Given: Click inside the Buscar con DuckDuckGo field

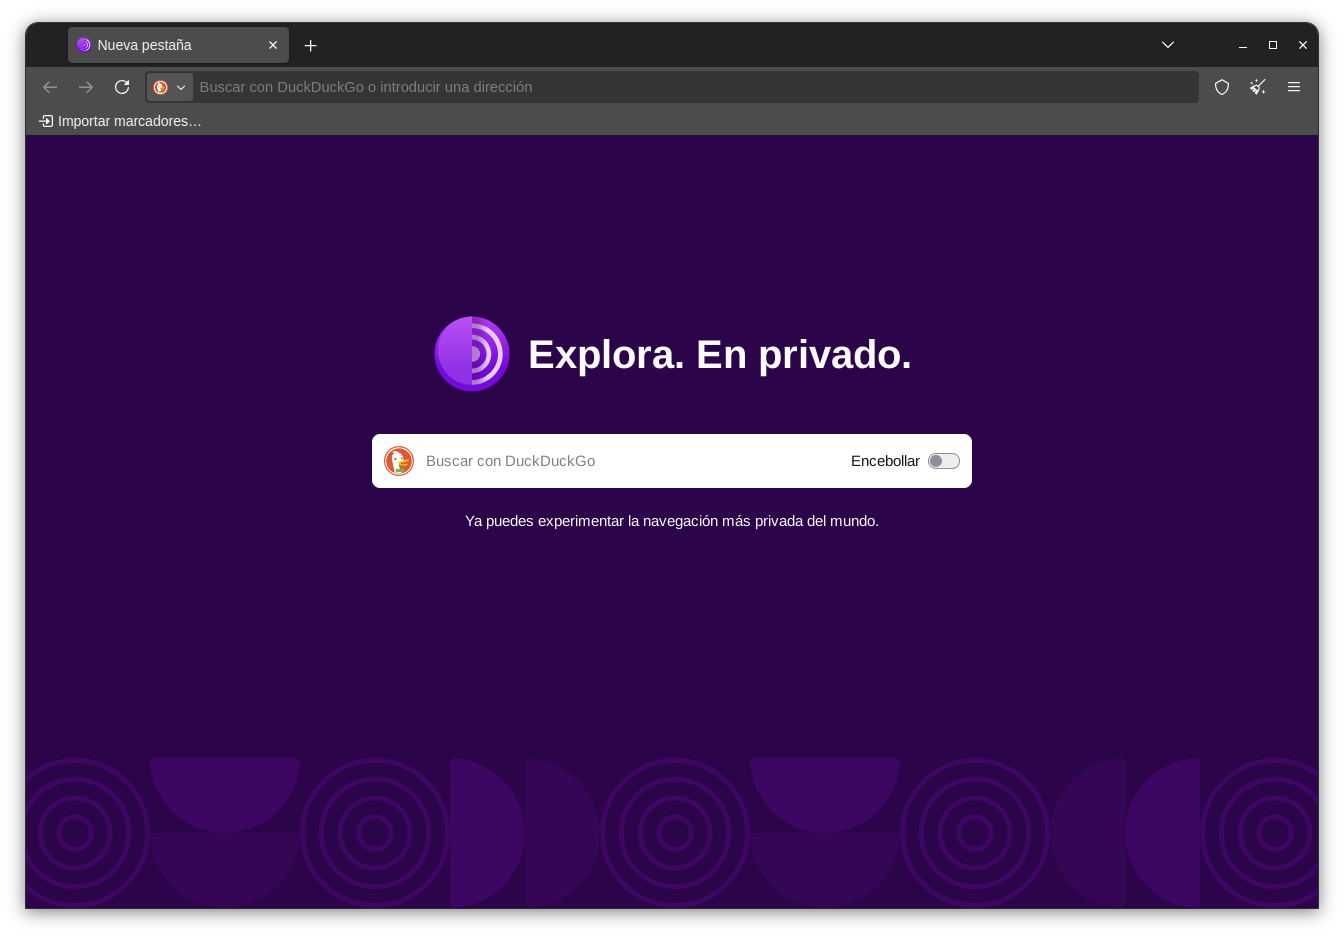Looking at the screenshot, I should coord(600,461).
